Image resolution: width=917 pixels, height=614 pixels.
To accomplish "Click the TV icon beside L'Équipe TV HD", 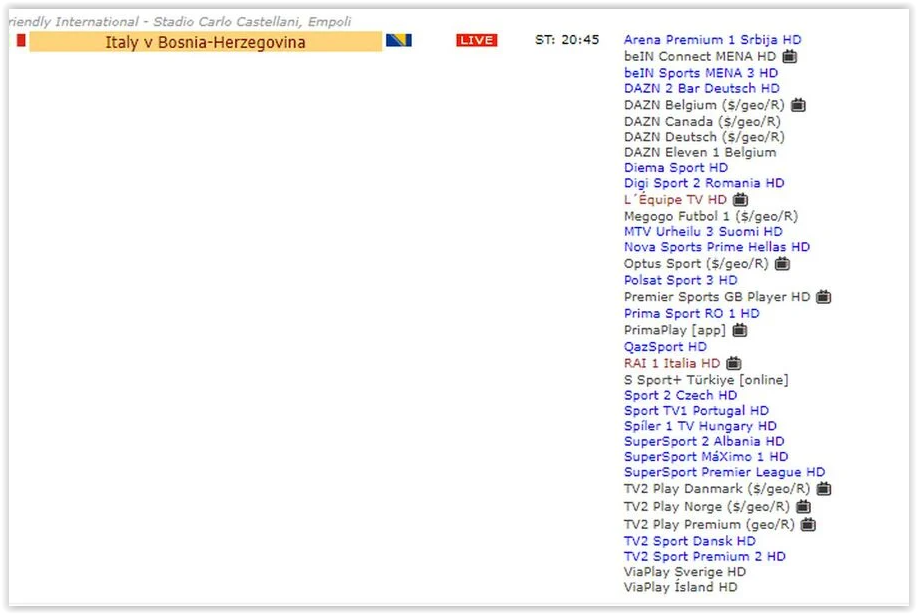I will (740, 200).
